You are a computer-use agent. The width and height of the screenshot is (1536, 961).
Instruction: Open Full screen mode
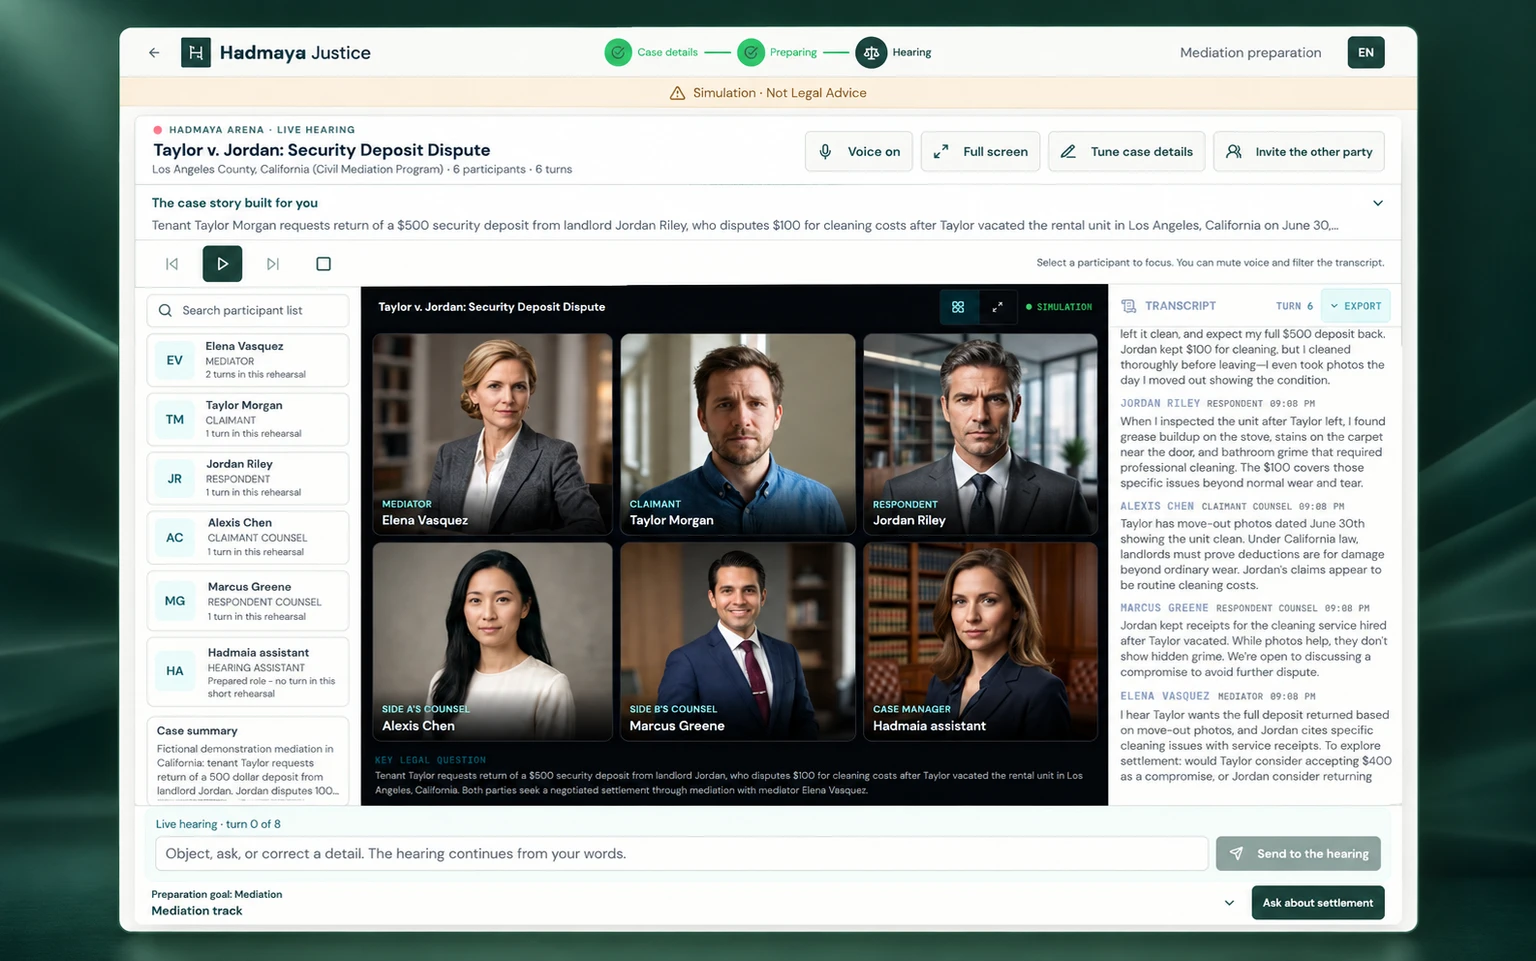click(x=981, y=152)
